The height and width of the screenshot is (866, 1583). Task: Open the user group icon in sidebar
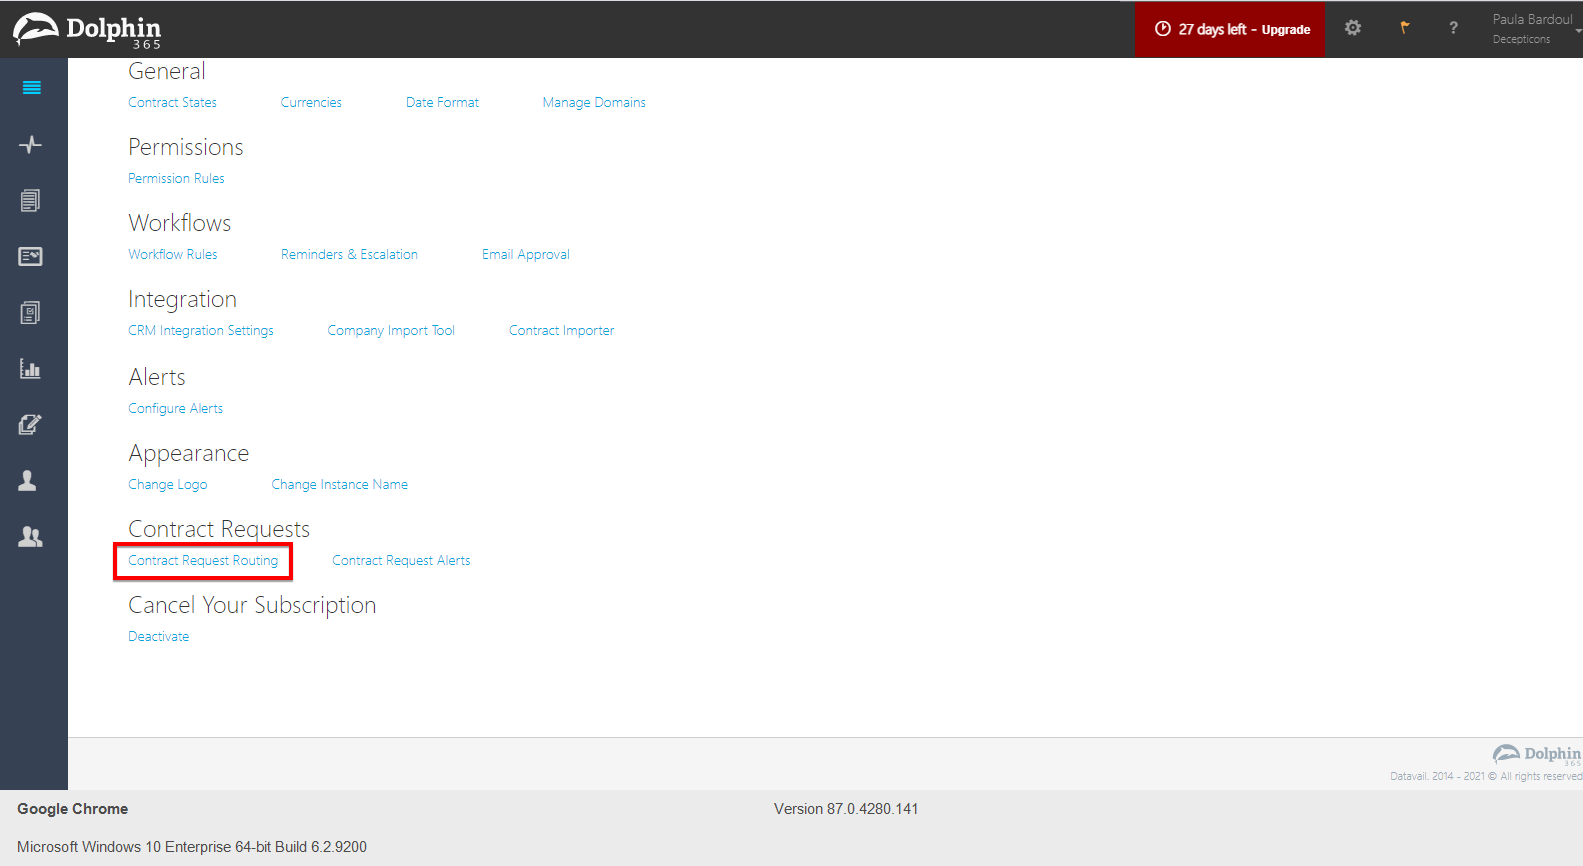point(31,537)
